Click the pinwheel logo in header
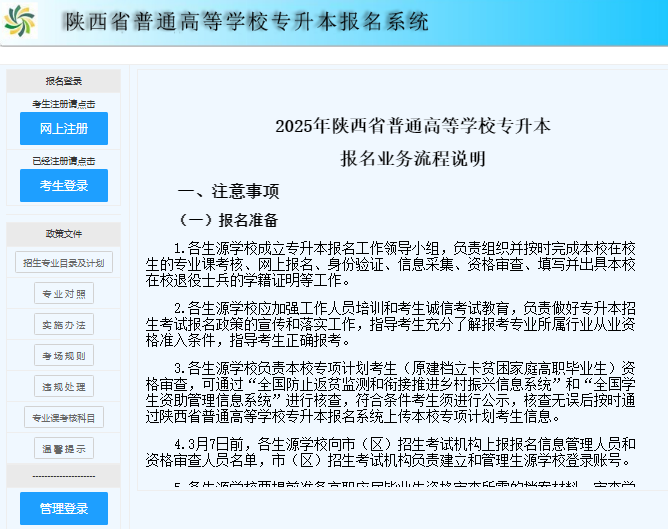 (20, 20)
